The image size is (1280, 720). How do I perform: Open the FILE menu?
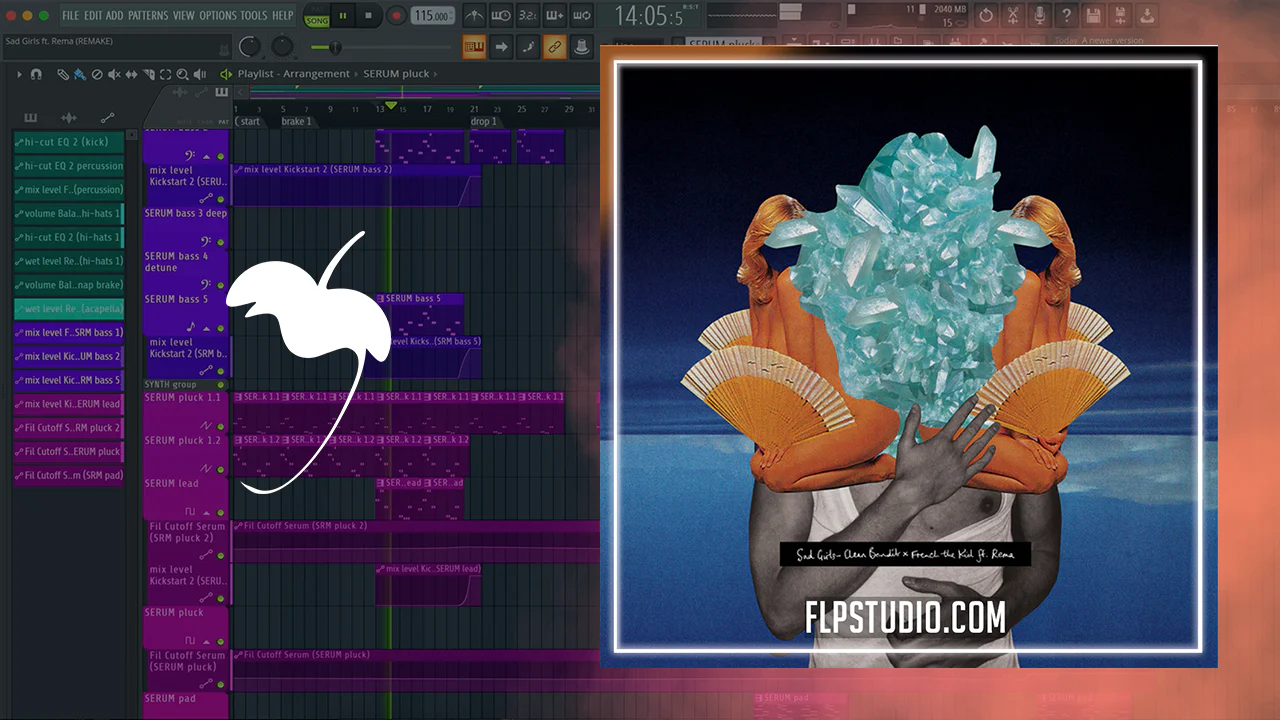point(71,16)
